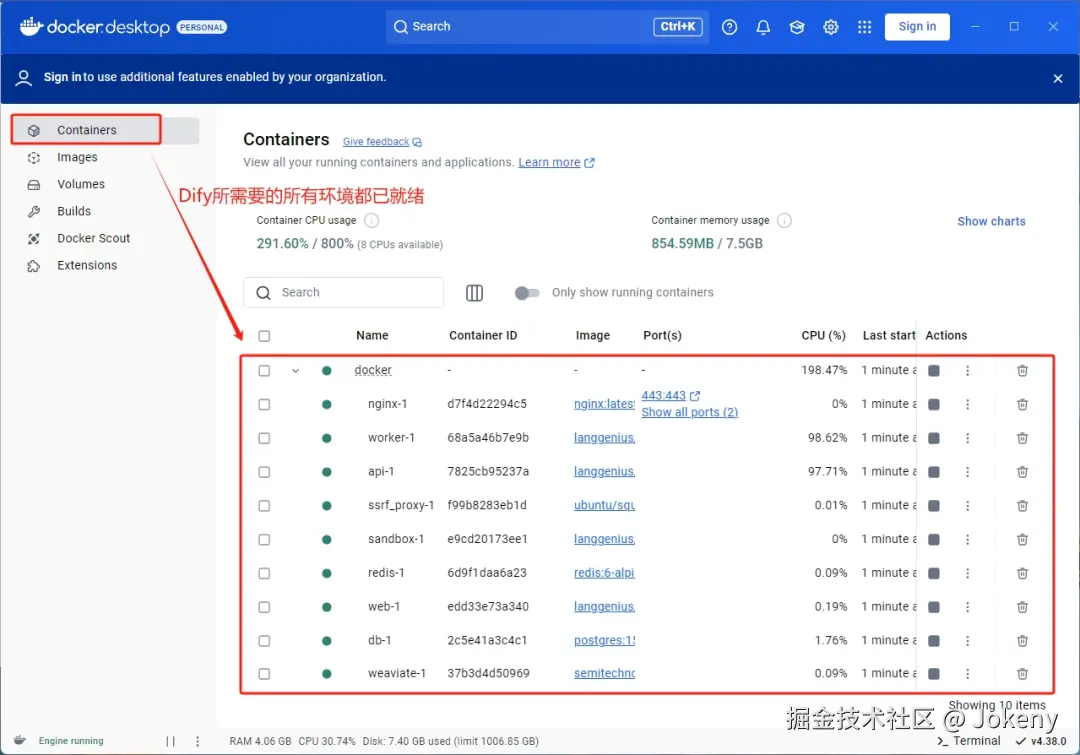Go to Images in sidebar
This screenshot has height=755, width=1080.
click(77, 158)
